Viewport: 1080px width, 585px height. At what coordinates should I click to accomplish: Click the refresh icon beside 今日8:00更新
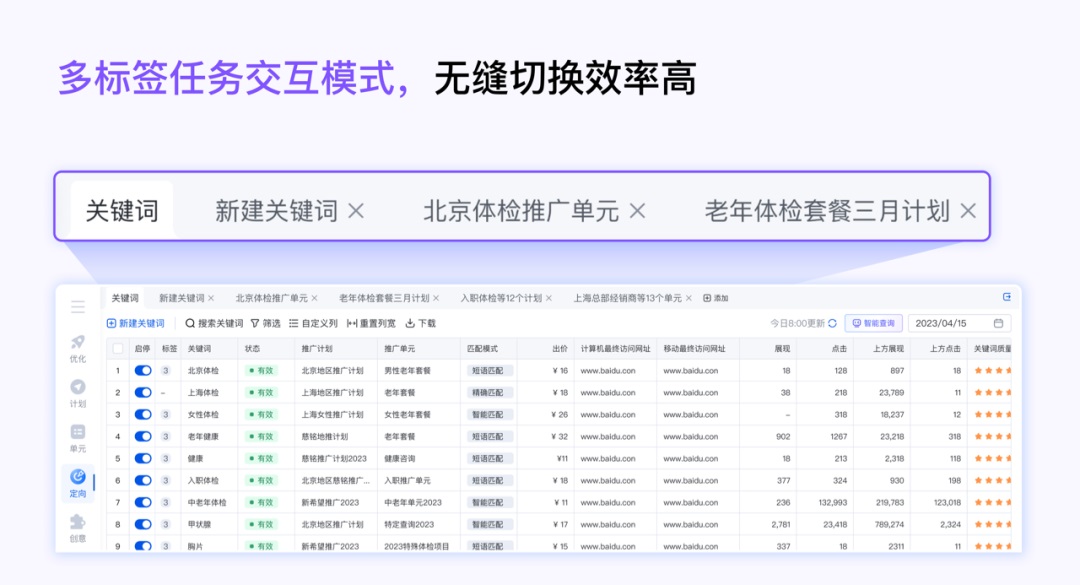tap(832, 324)
